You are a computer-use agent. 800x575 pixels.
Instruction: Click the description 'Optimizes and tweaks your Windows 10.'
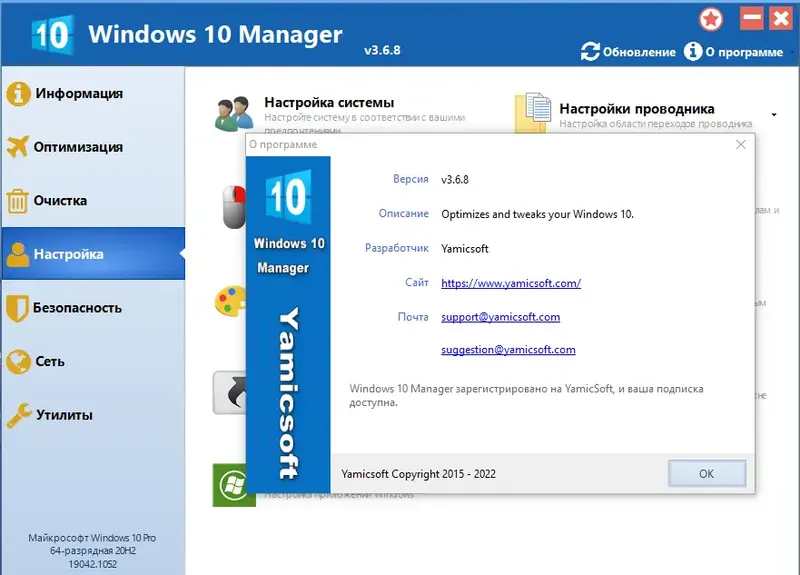pyautogui.click(x=537, y=214)
